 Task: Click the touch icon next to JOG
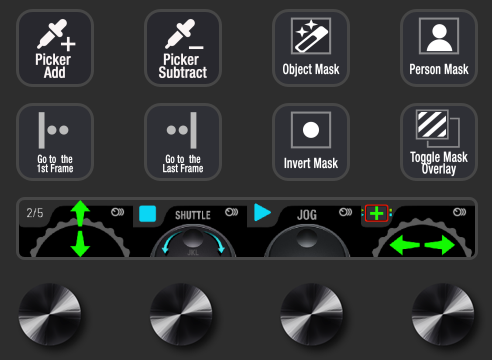point(345,212)
